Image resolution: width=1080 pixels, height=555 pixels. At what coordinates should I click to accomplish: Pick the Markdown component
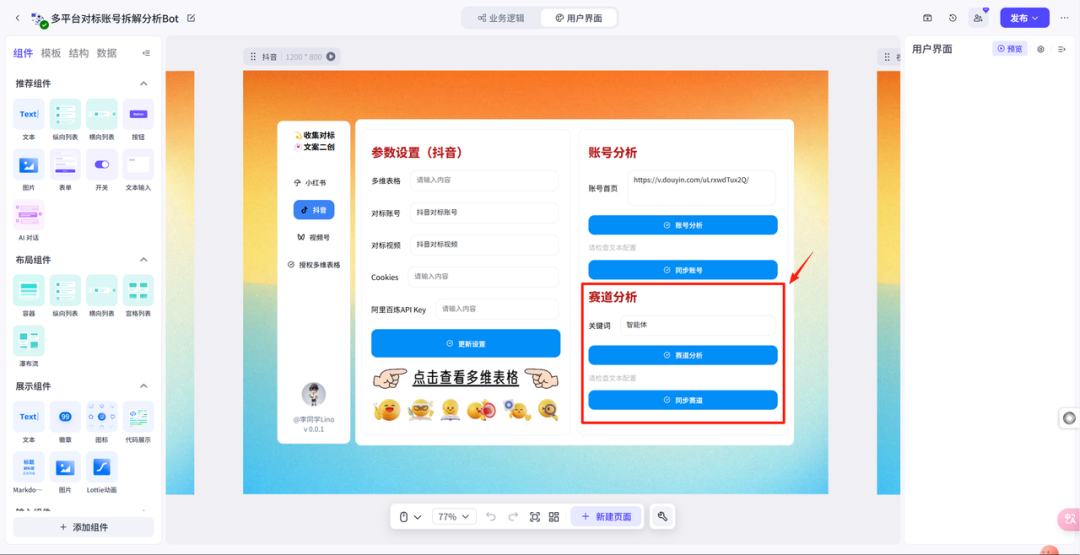(29, 472)
